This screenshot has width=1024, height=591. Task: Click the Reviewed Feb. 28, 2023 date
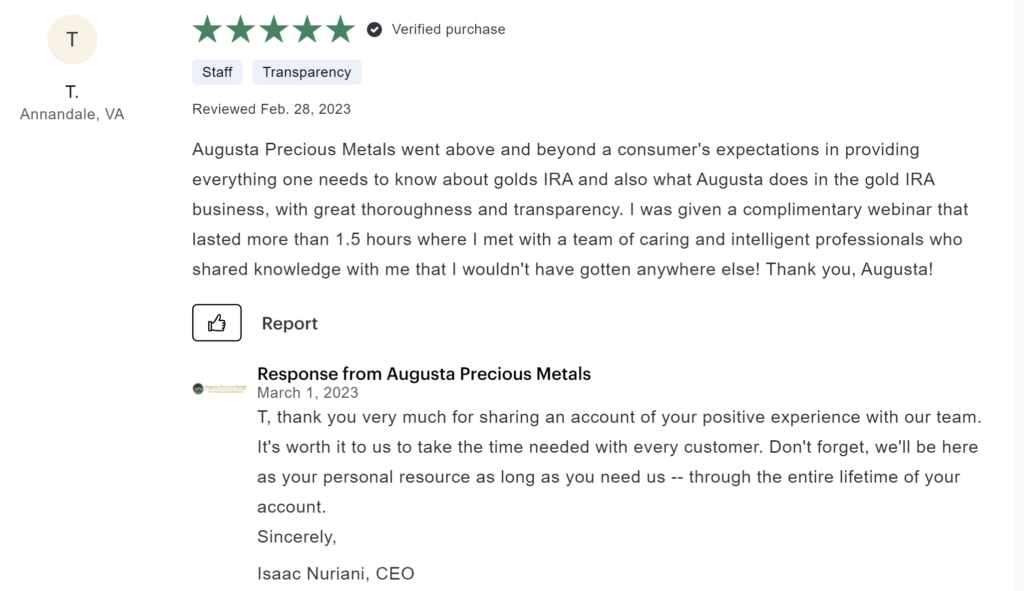pos(271,109)
